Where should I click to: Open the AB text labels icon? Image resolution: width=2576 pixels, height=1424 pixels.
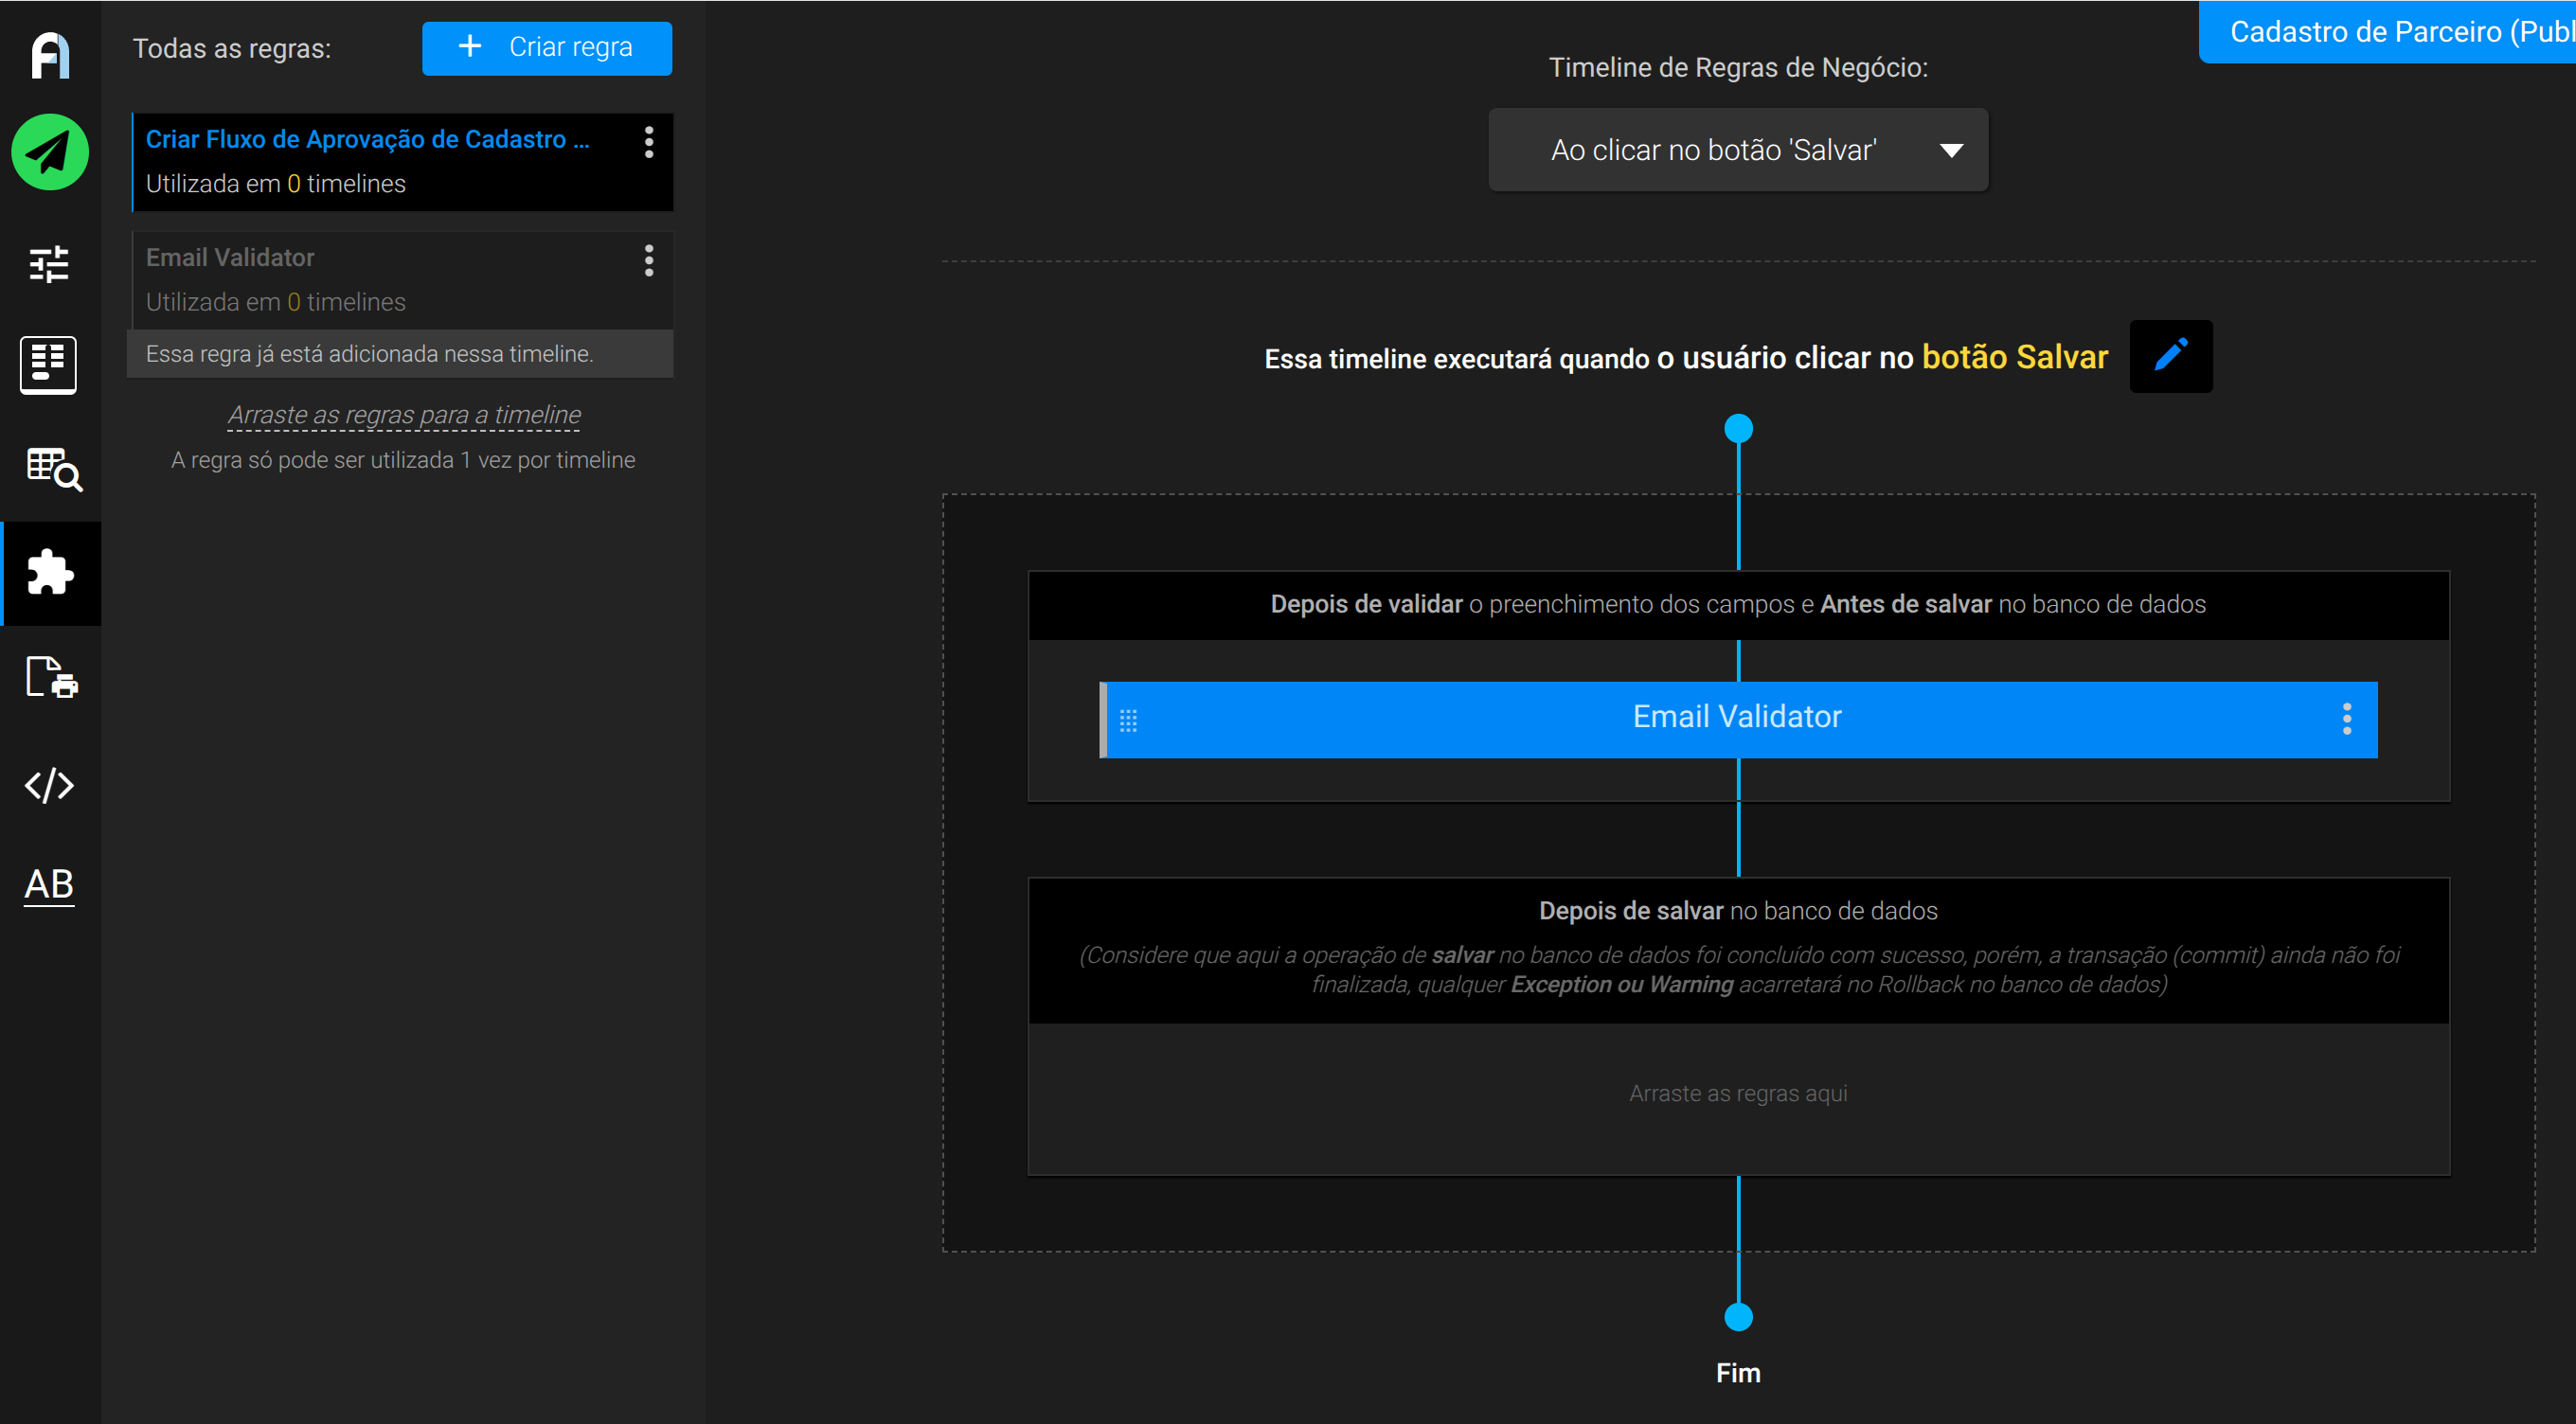click(x=50, y=885)
